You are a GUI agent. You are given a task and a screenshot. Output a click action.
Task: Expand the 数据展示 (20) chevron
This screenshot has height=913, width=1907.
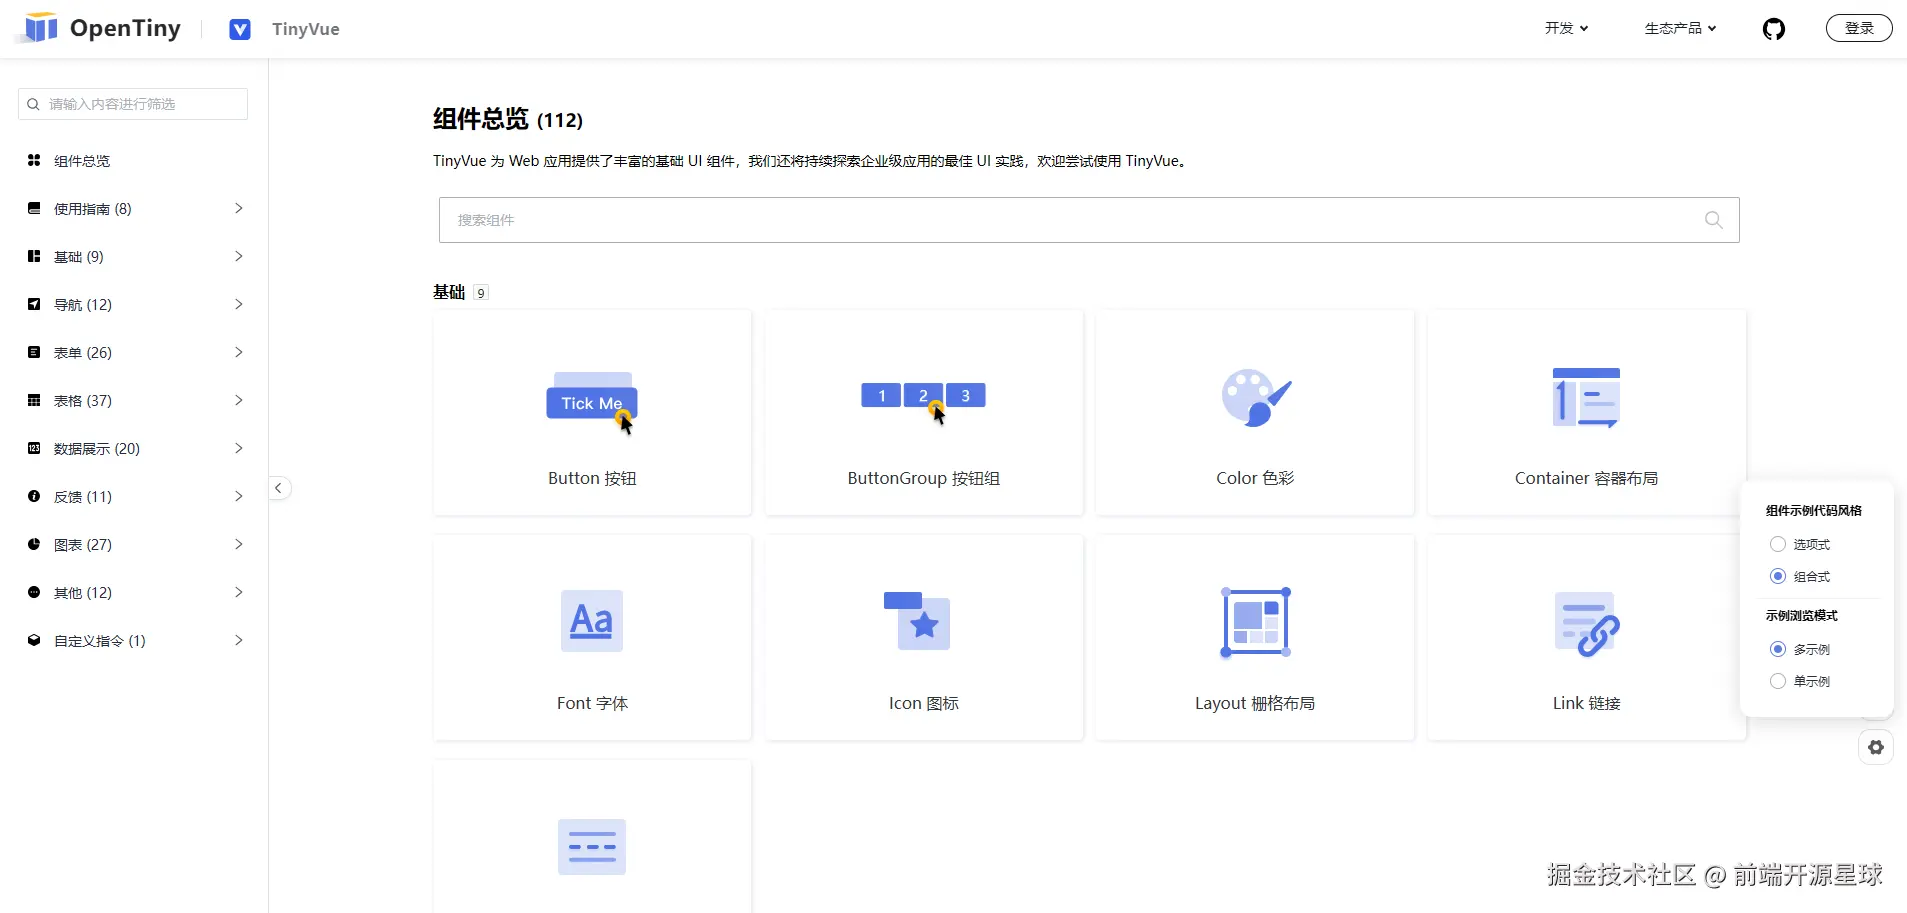(239, 448)
